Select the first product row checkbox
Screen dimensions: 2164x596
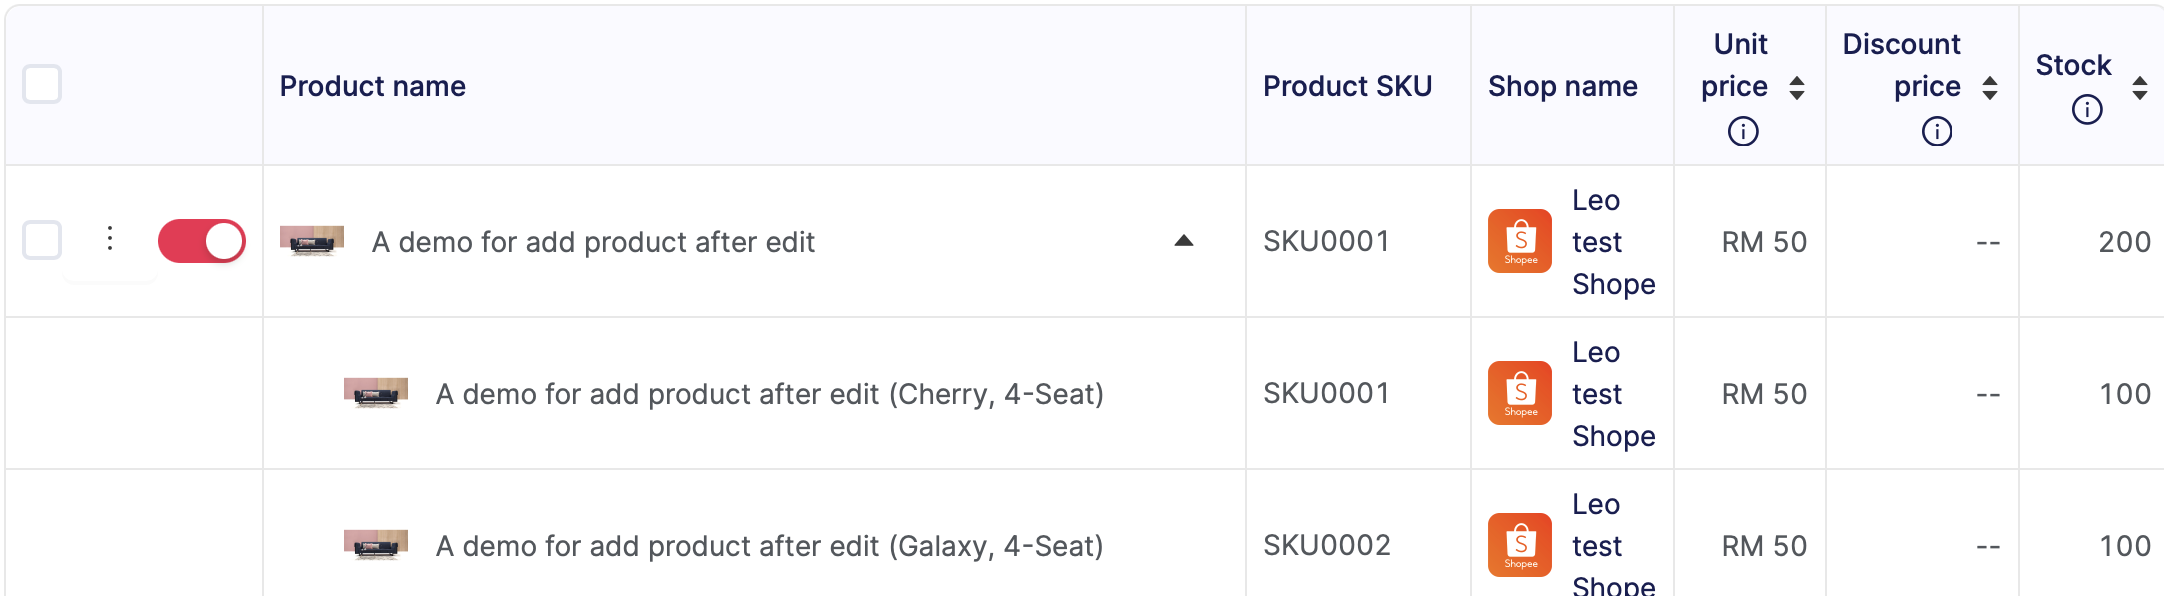(42, 240)
